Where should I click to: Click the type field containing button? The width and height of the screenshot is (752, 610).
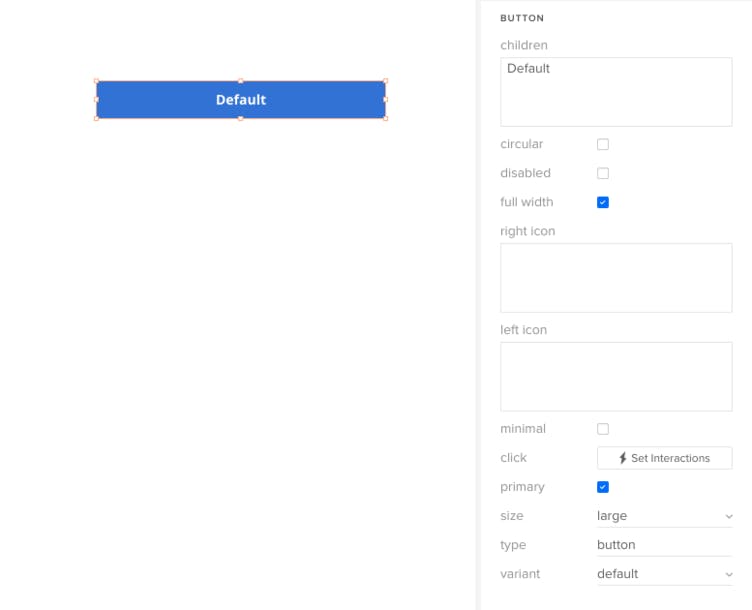(664, 545)
